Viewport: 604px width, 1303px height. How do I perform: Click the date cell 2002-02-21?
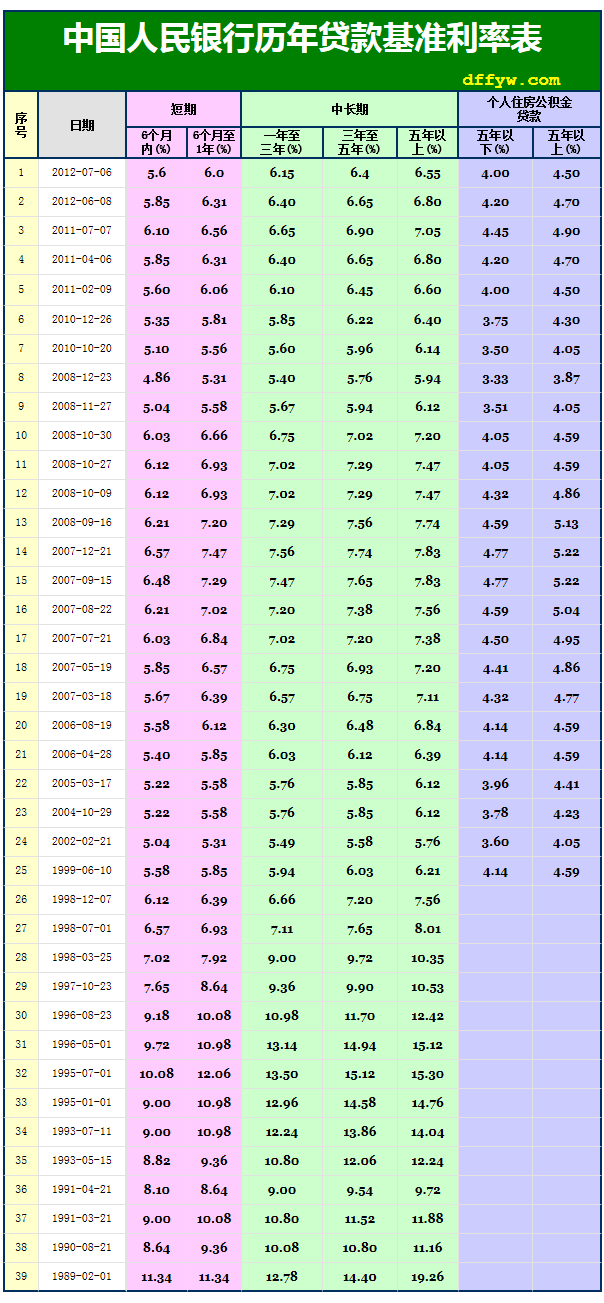[x=82, y=842]
